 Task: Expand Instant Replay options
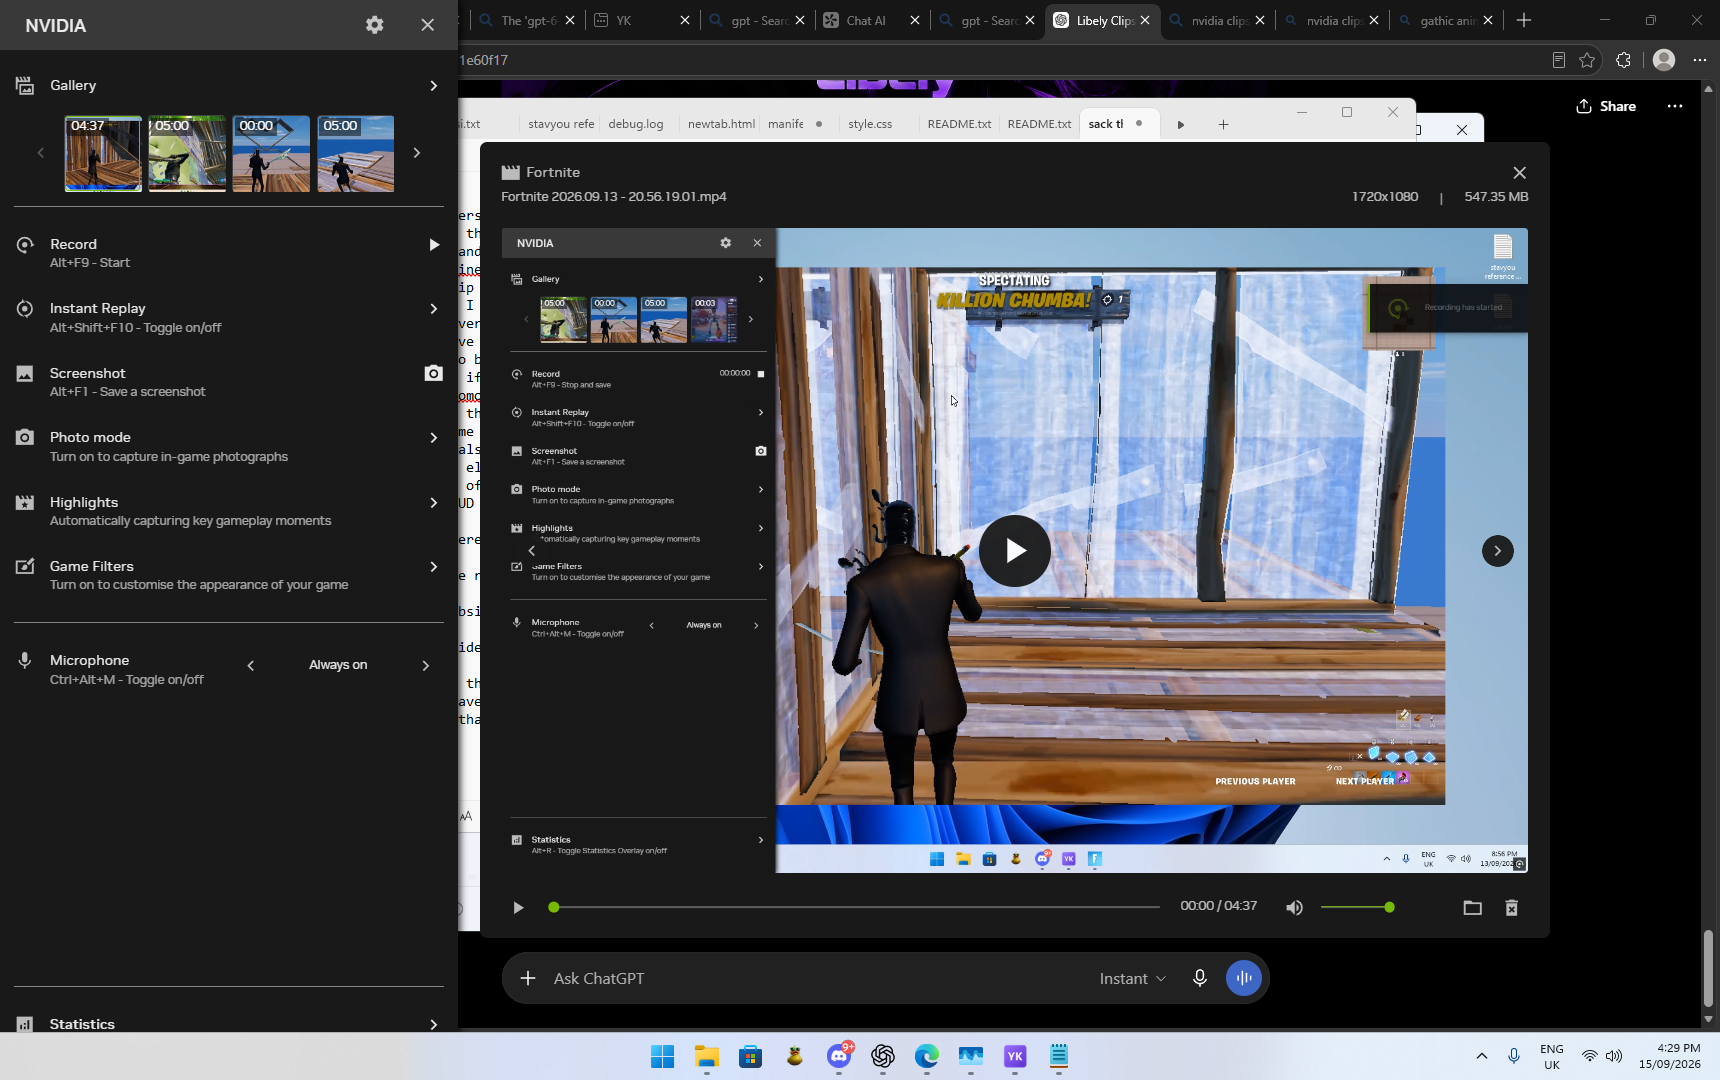coord(433,309)
